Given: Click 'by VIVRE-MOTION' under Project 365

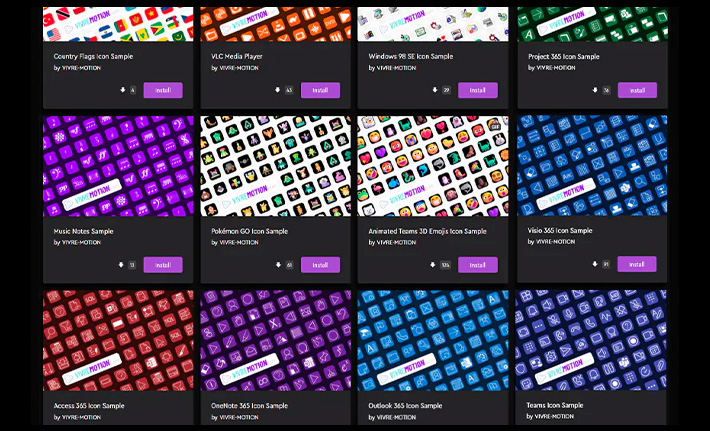Looking at the screenshot, I should click(x=552, y=67).
